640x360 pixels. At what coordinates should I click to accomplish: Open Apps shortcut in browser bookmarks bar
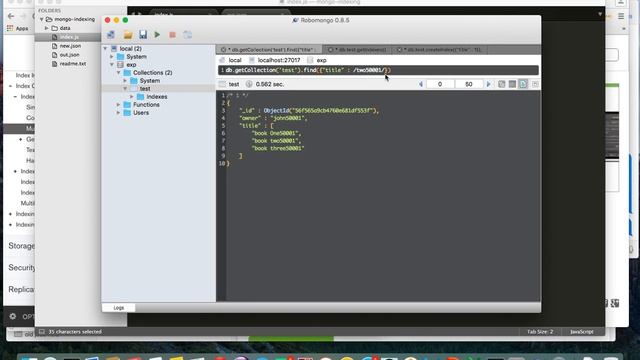point(18,29)
